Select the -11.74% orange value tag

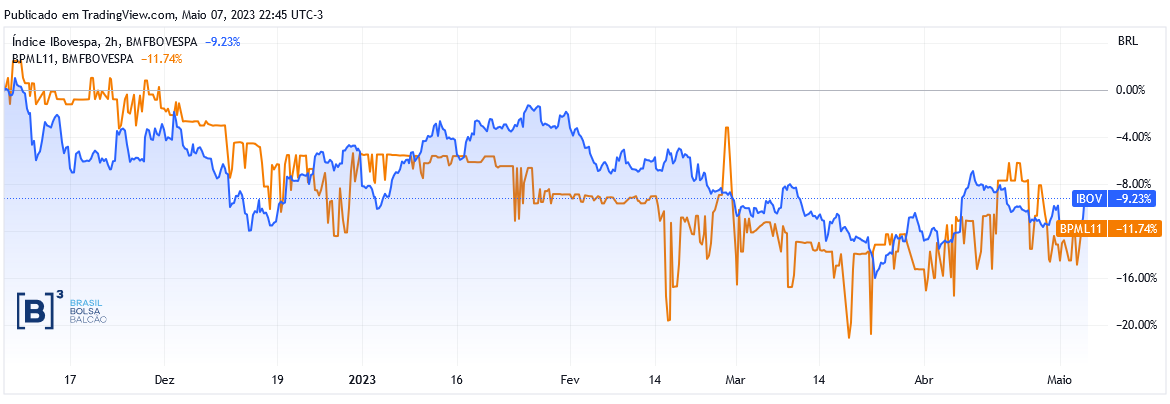click(x=1135, y=229)
